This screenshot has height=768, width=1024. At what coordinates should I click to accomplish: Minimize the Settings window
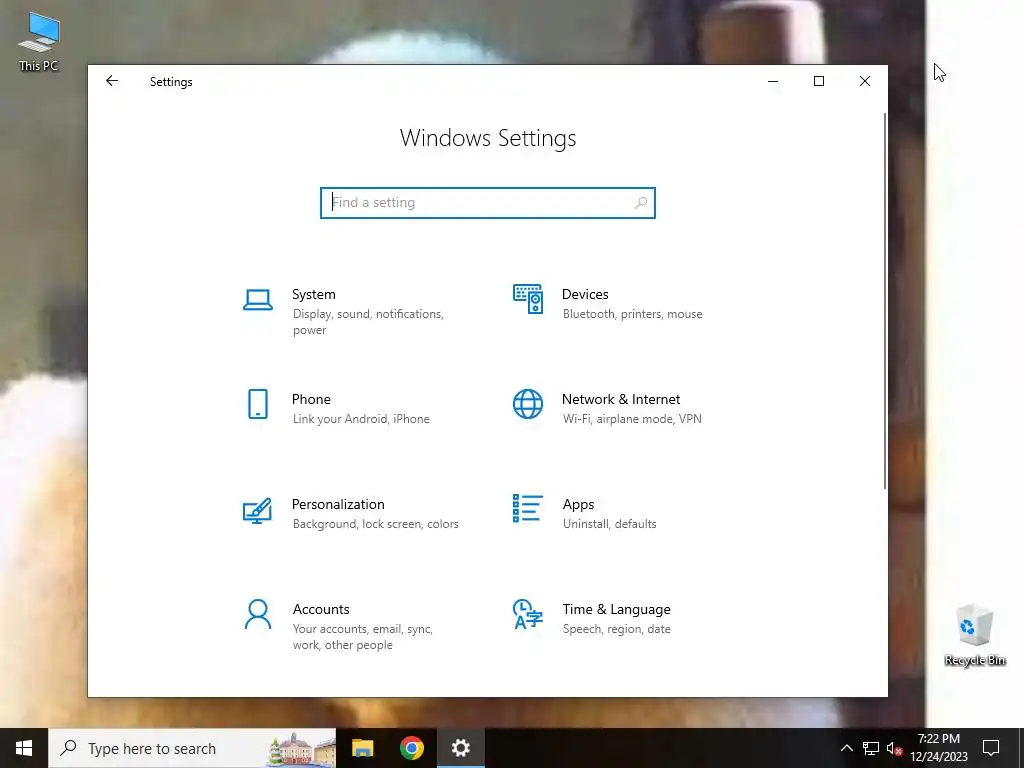(773, 81)
